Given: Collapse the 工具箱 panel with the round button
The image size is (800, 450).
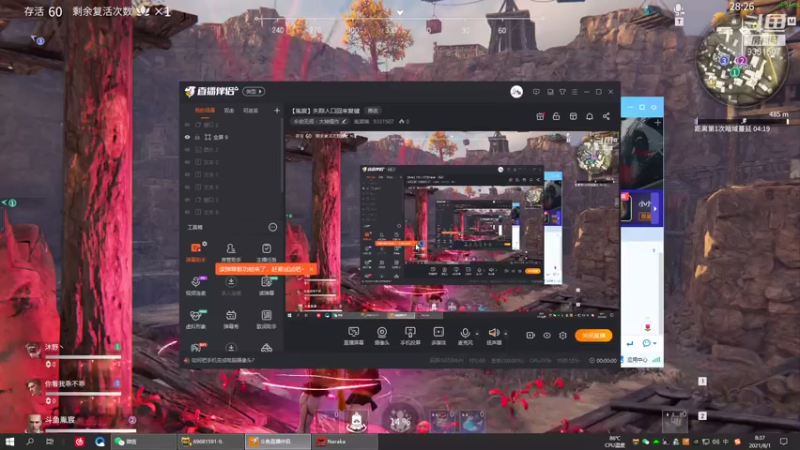Looking at the screenshot, I should pyautogui.click(x=273, y=227).
